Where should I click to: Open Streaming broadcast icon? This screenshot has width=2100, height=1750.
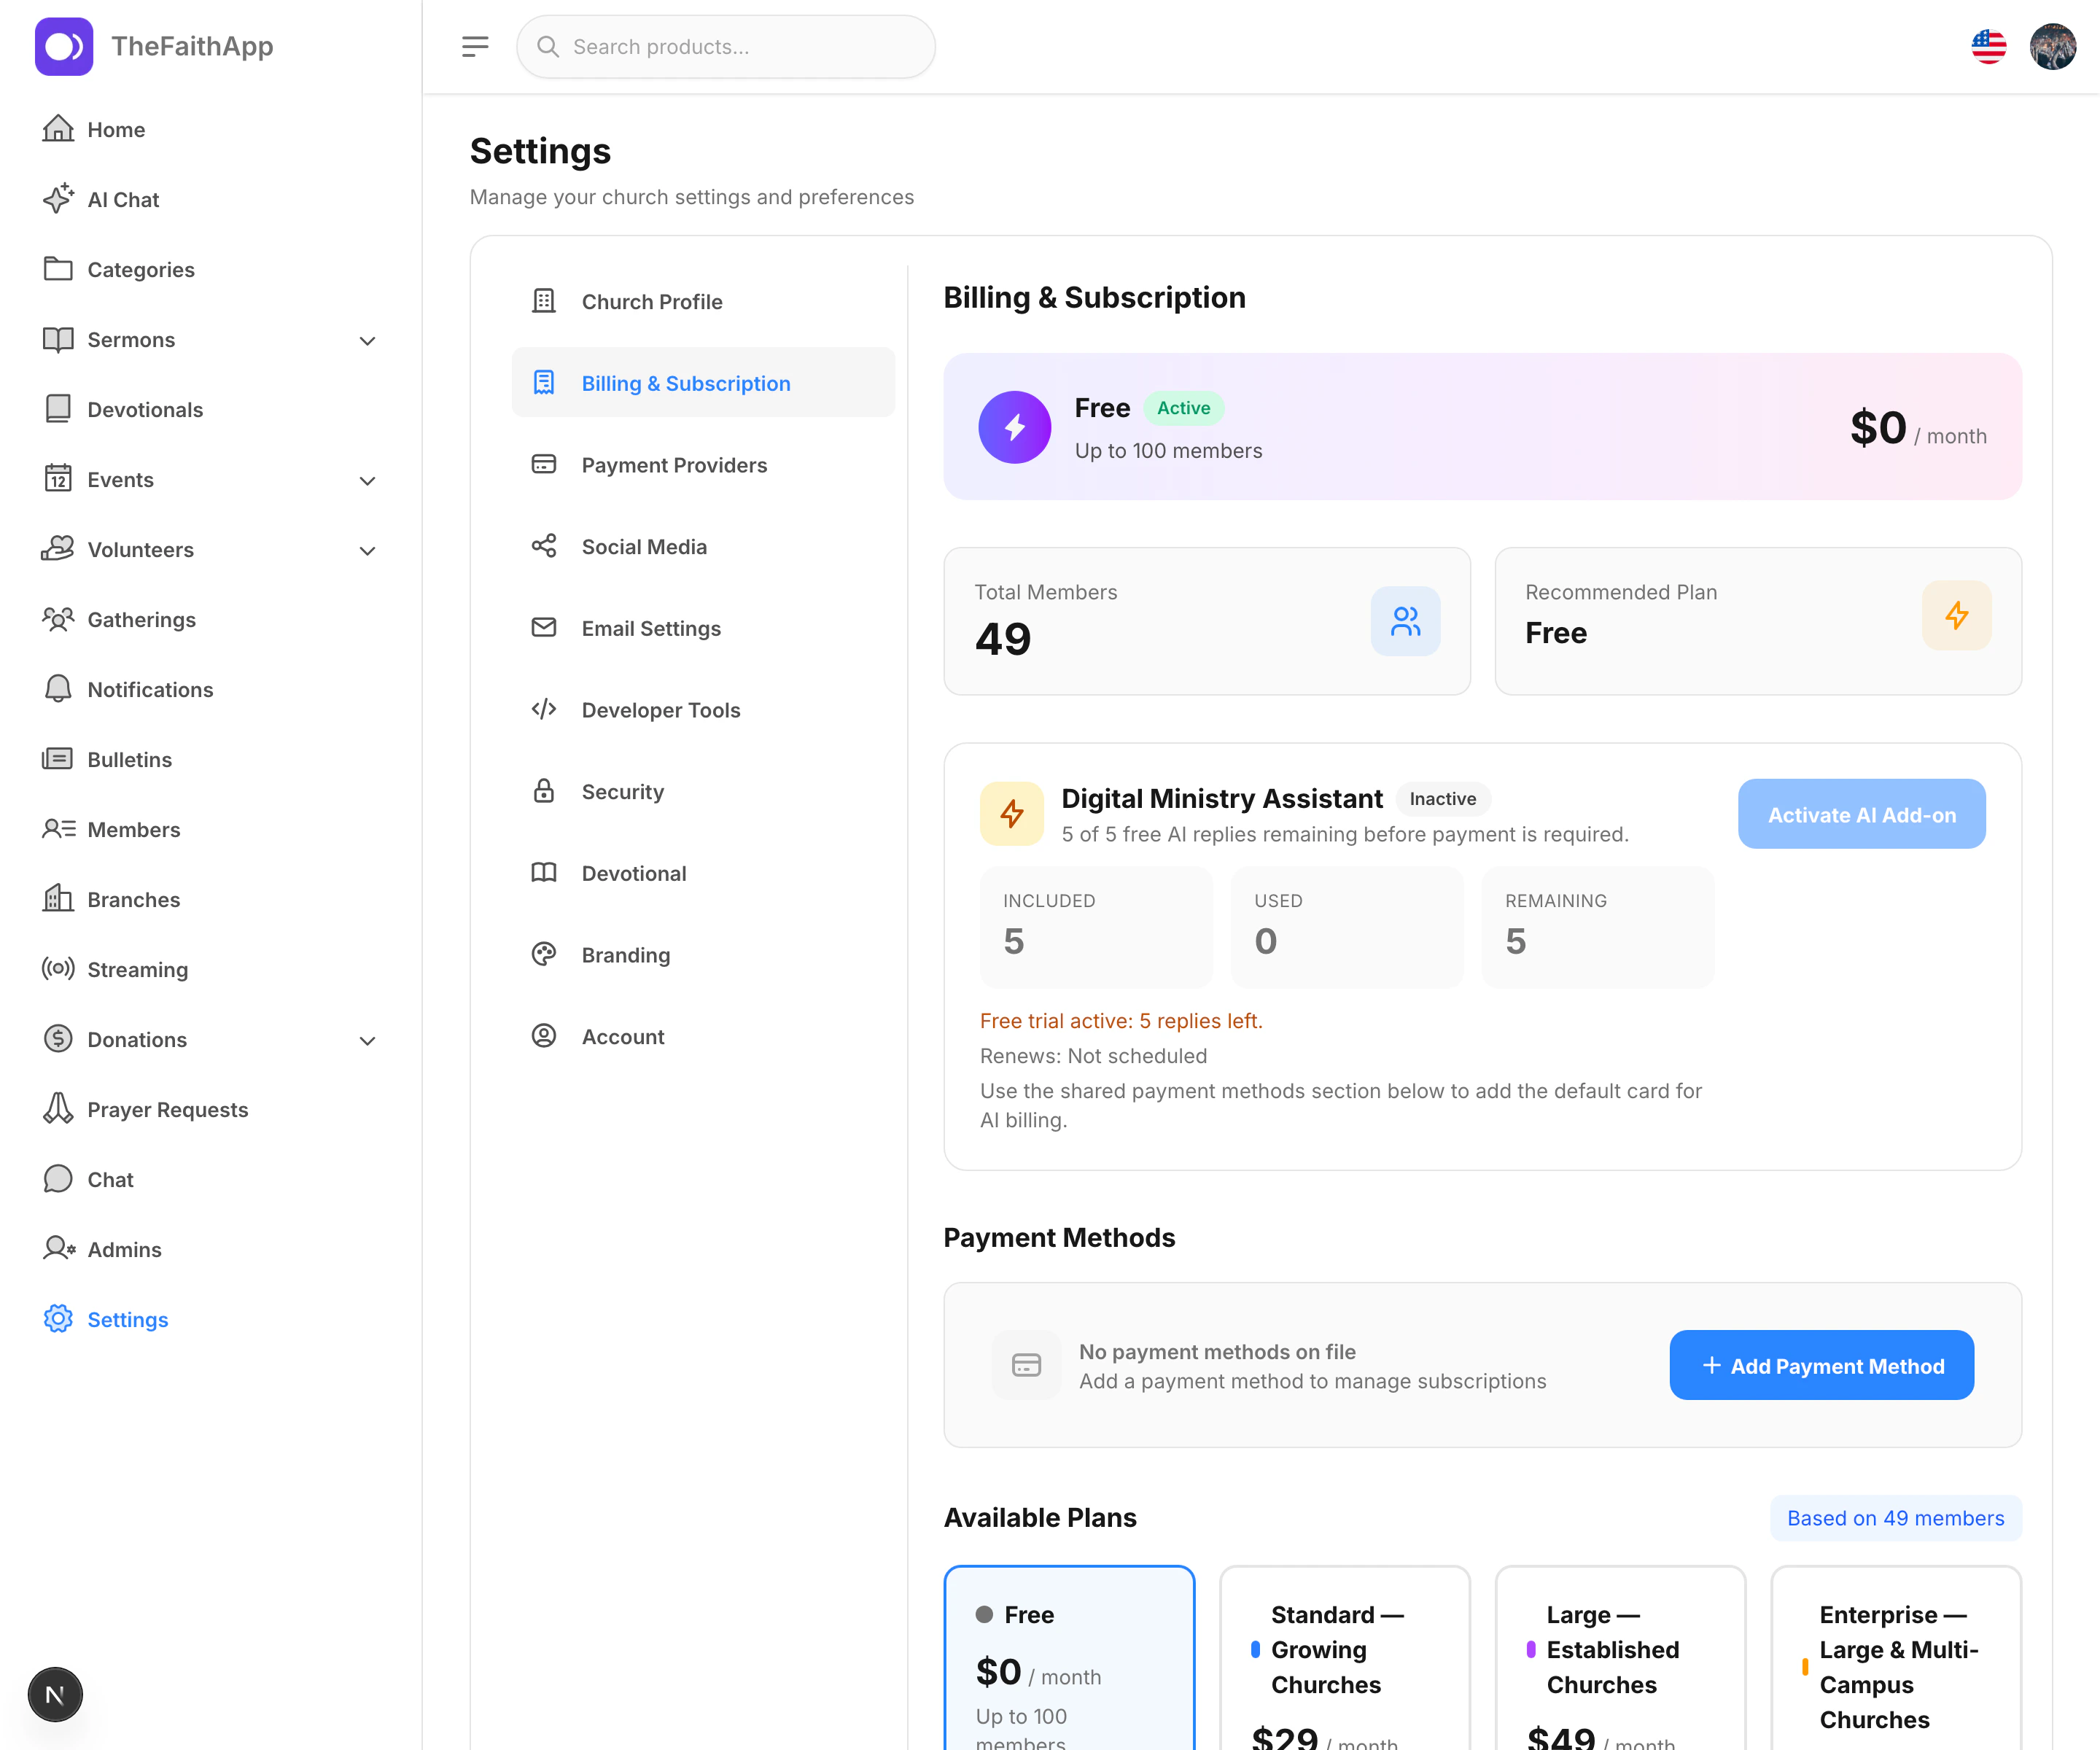click(x=58, y=968)
